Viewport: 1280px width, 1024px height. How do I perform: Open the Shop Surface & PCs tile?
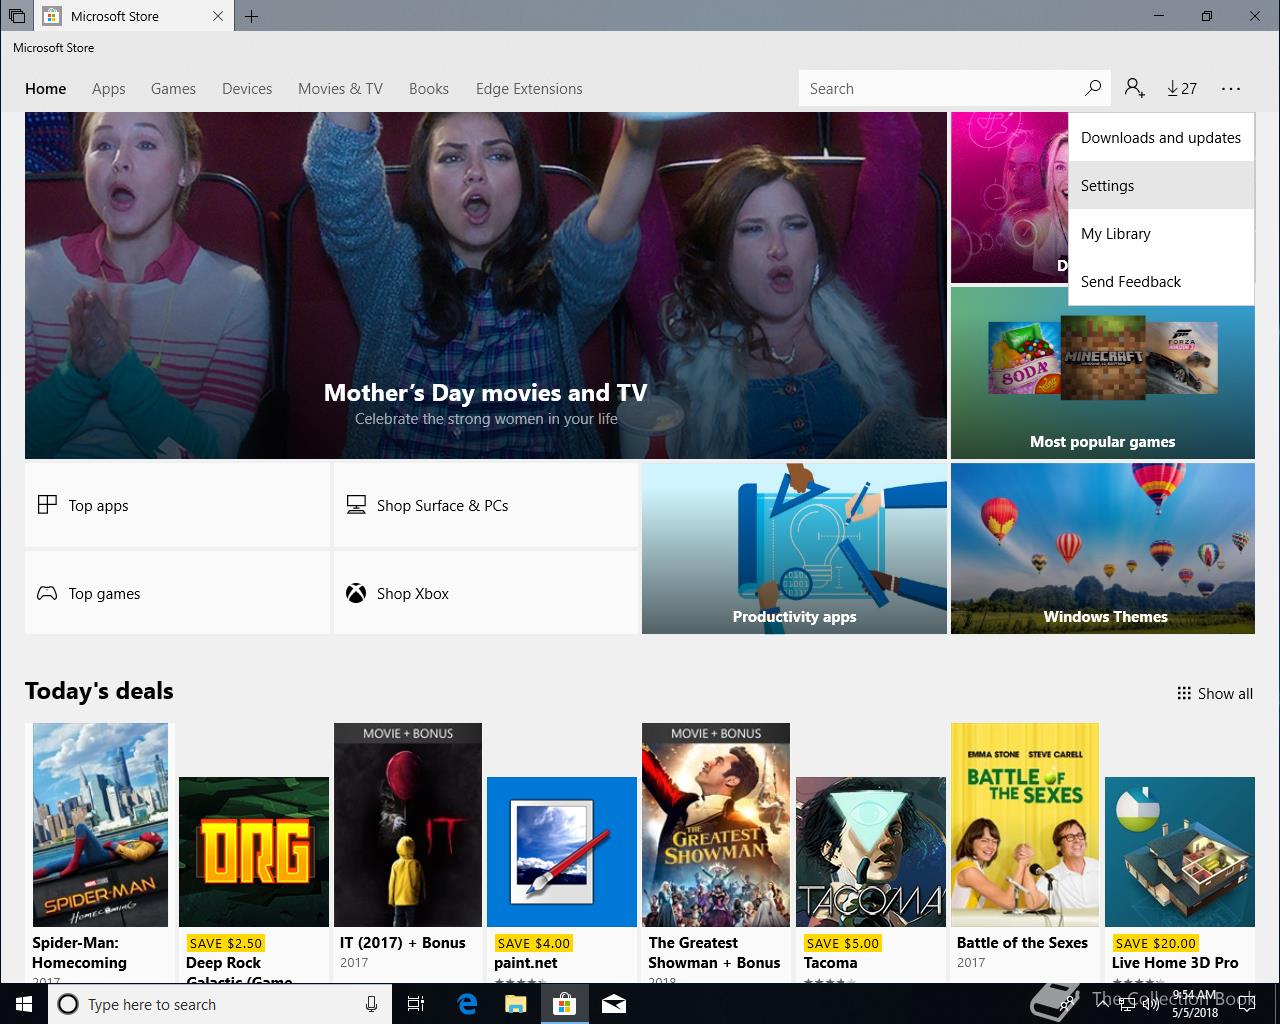click(x=485, y=505)
